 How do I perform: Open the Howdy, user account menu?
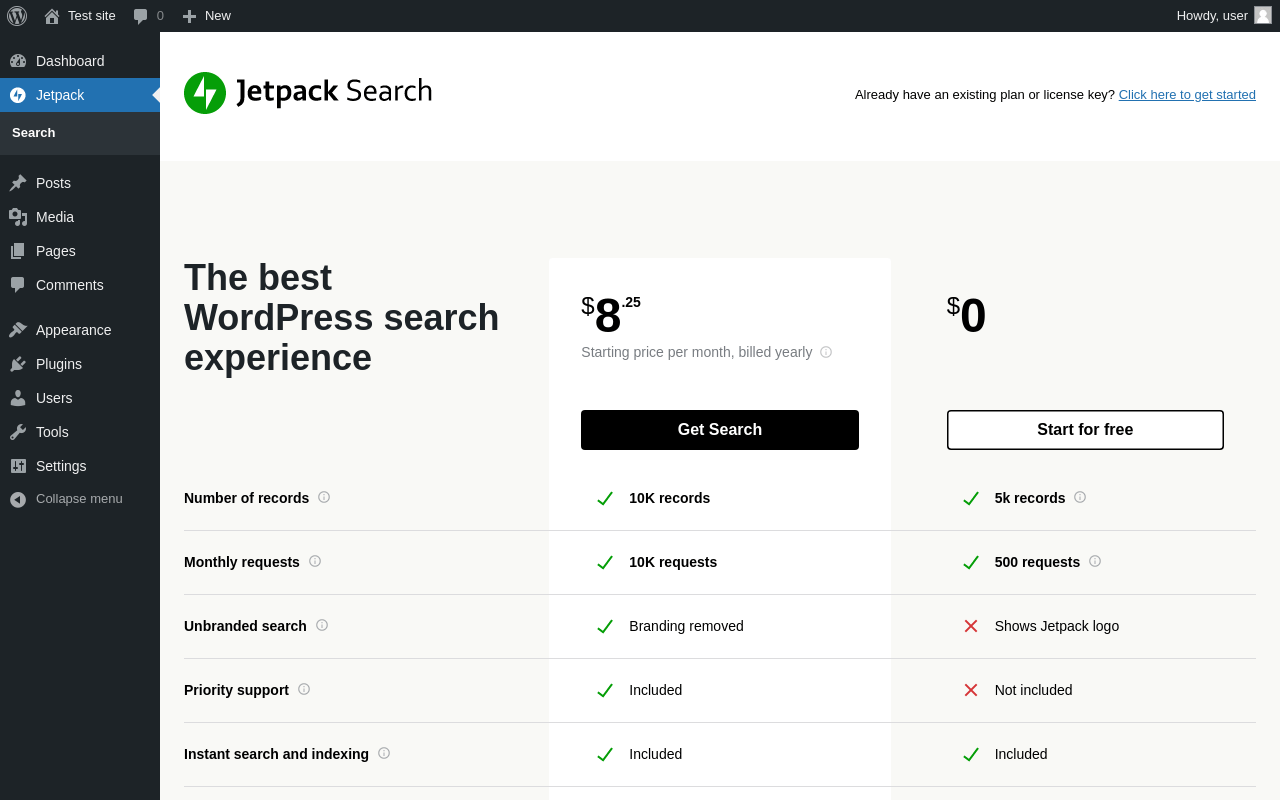coord(1224,16)
